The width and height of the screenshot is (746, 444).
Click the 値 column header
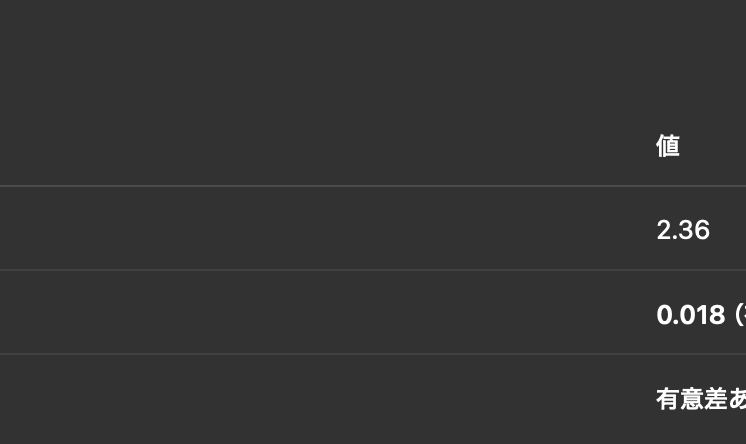pos(668,146)
